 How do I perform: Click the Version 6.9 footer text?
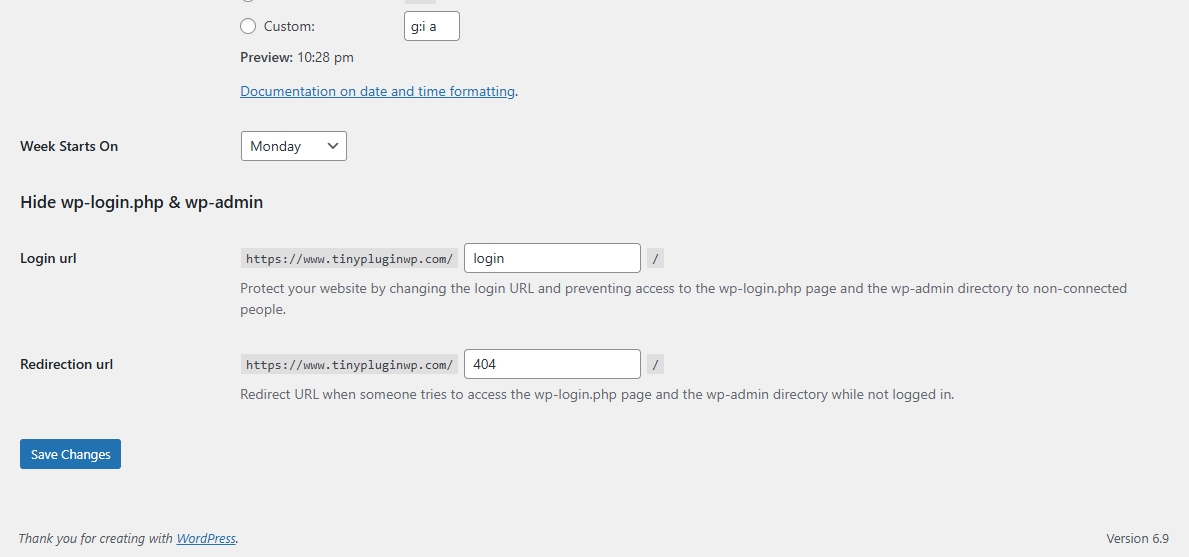click(x=1137, y=538)
